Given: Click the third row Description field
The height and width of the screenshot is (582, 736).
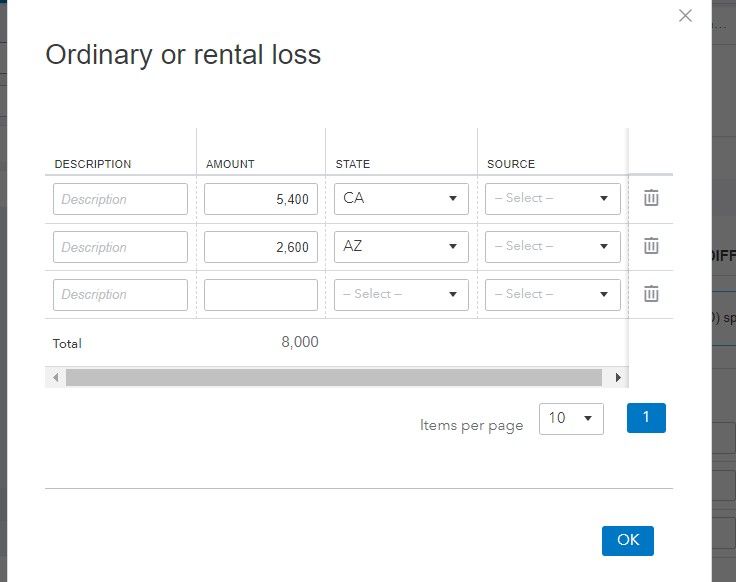Looking at the screenshot, I should 120,295.
